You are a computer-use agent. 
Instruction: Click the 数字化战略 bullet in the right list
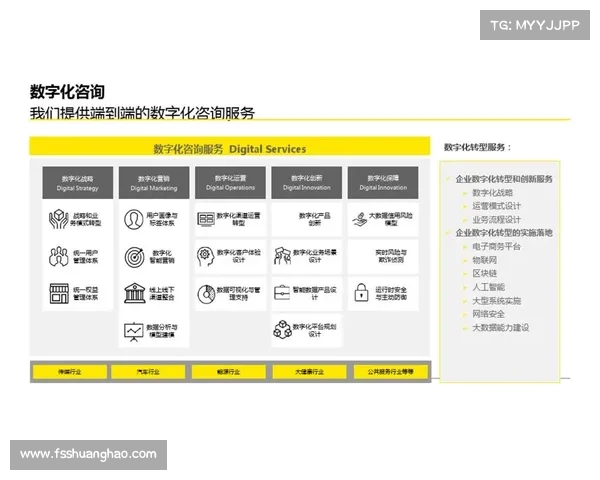point(492,193)
